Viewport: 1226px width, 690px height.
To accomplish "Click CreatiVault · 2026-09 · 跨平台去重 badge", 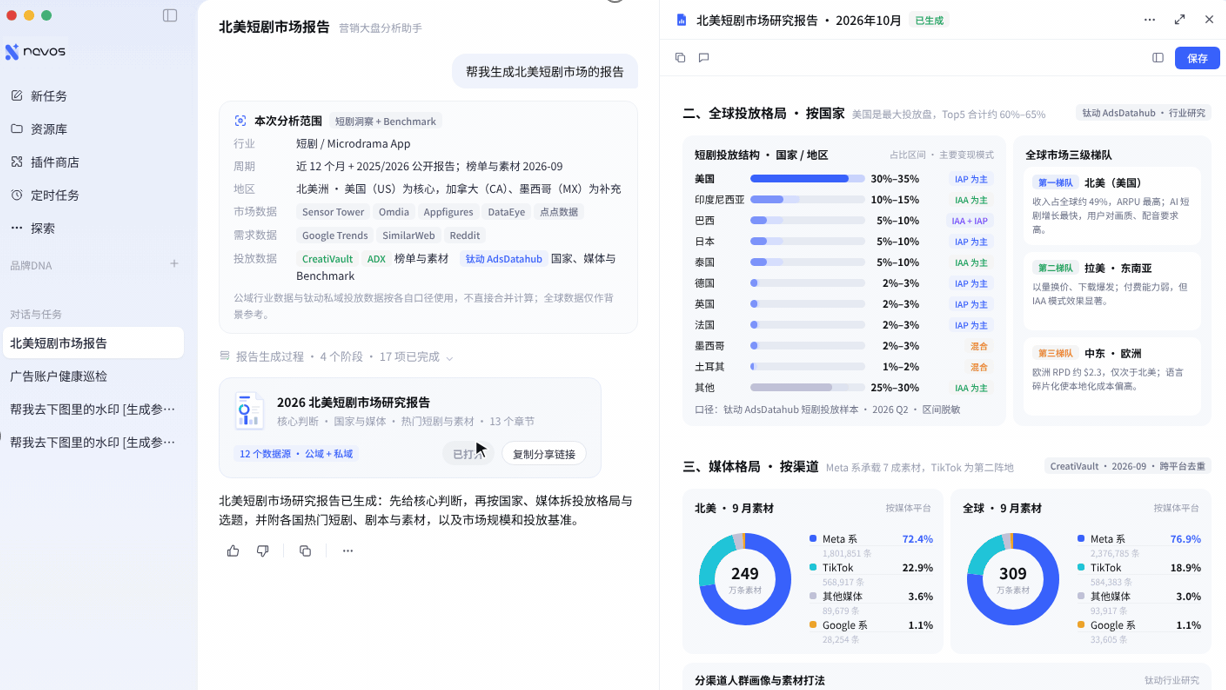I will (x=1128, y=466).
